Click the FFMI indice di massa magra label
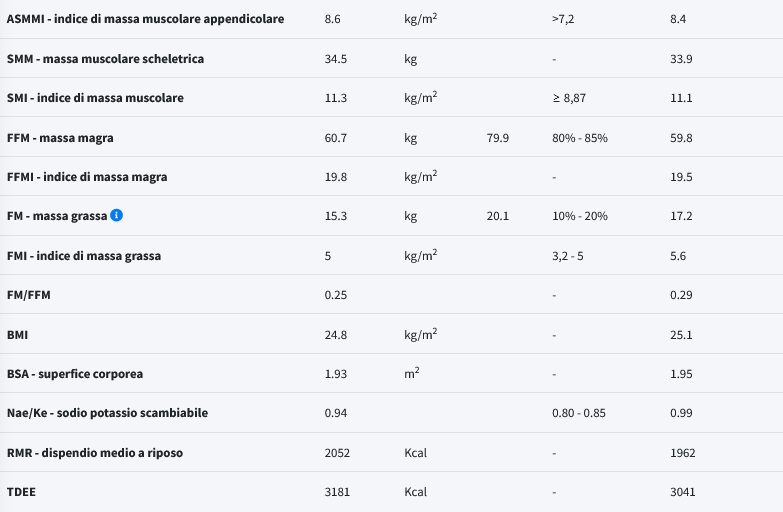 (x=87, y=177)
